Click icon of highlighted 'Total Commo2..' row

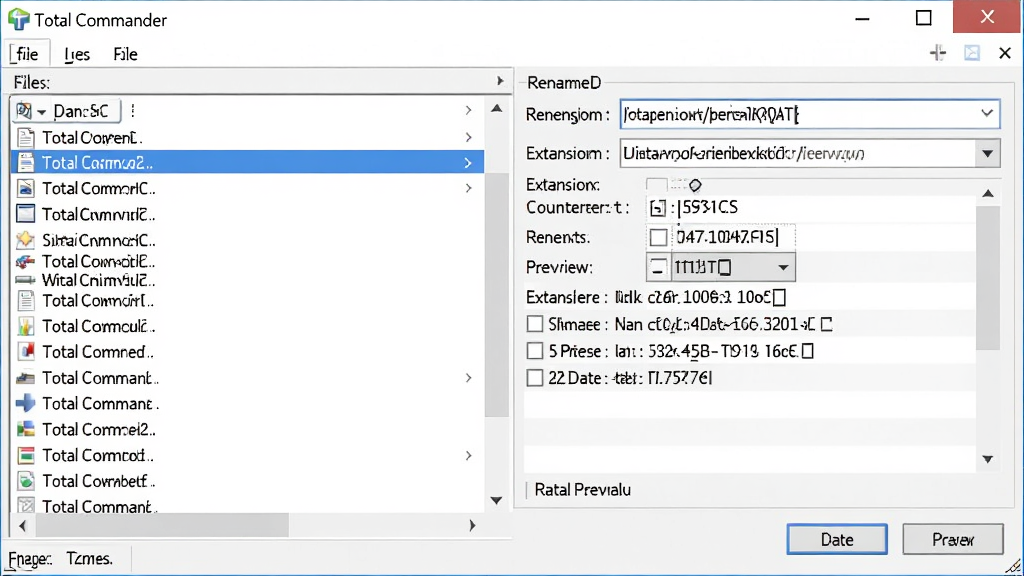point(25,162)
